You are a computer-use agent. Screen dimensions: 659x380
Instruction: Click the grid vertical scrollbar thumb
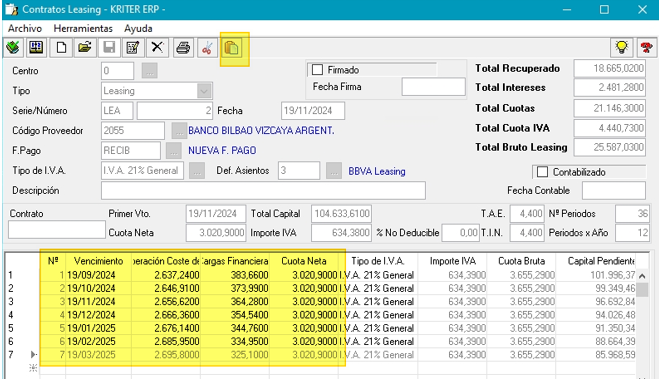click(x=642, y=290)
